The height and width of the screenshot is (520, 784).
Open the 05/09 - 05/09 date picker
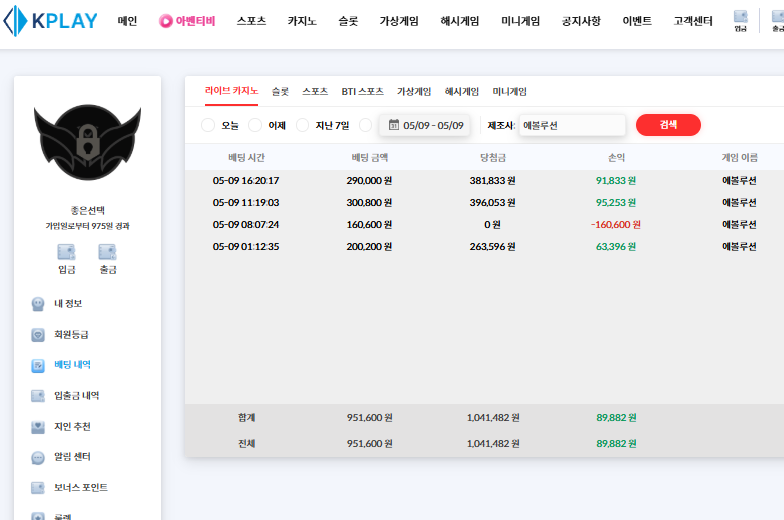pyautogui.click(x=424, y=125)
